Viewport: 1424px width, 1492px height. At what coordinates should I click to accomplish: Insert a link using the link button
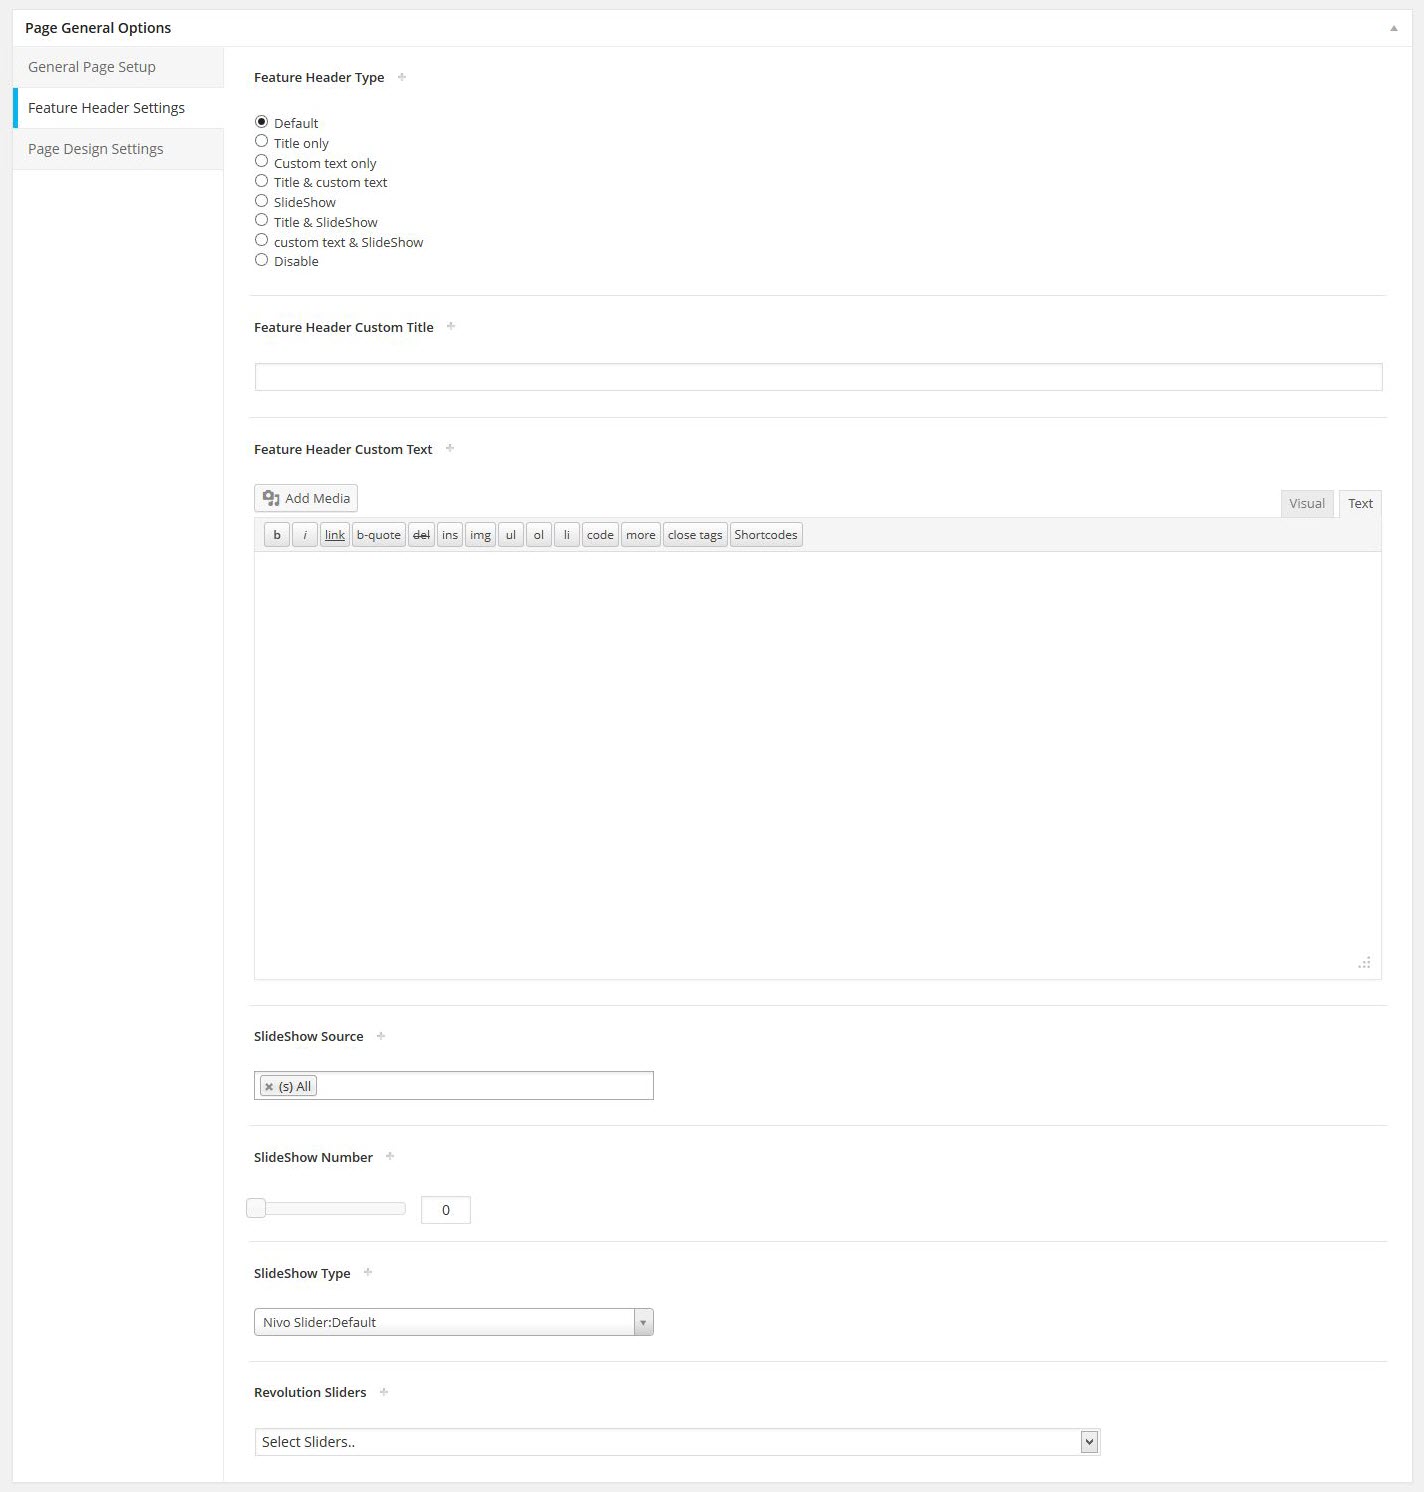335,535
